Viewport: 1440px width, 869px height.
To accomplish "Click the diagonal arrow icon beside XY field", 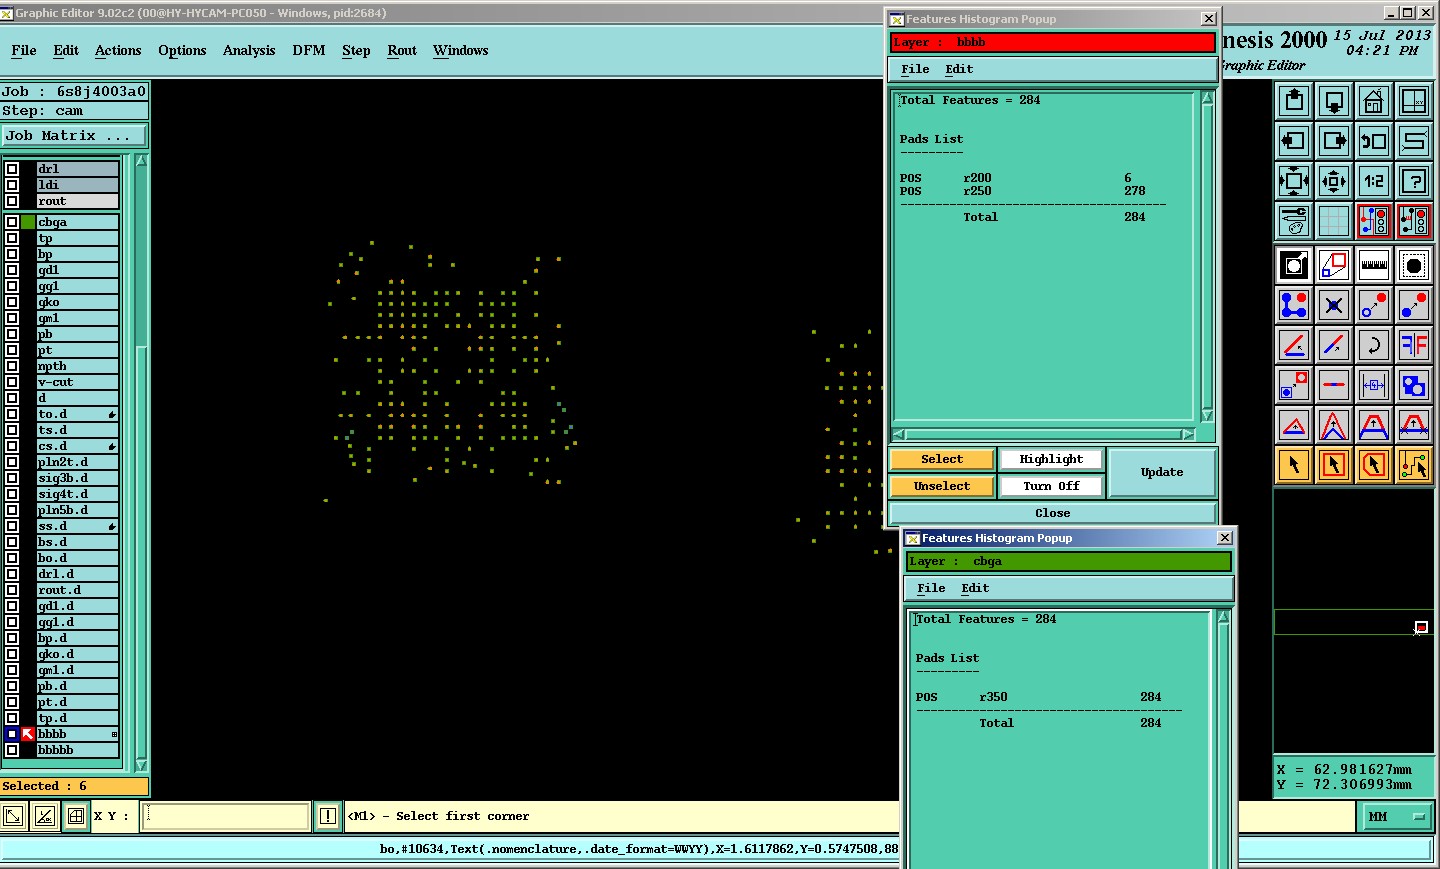I will pos(13,817).
